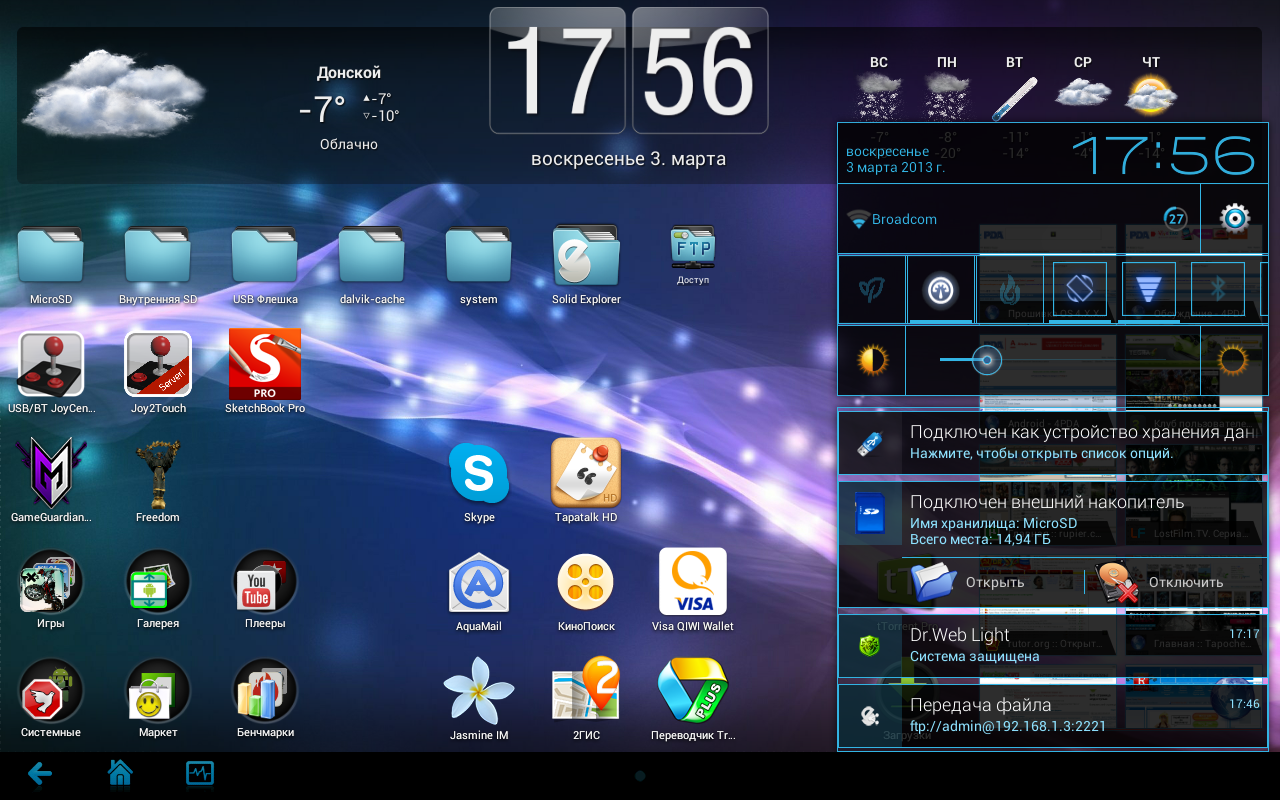The width and height of the screenshot is (1280, 800).
Task: Open the GameGuardian app
Action: tap(51, 473)
